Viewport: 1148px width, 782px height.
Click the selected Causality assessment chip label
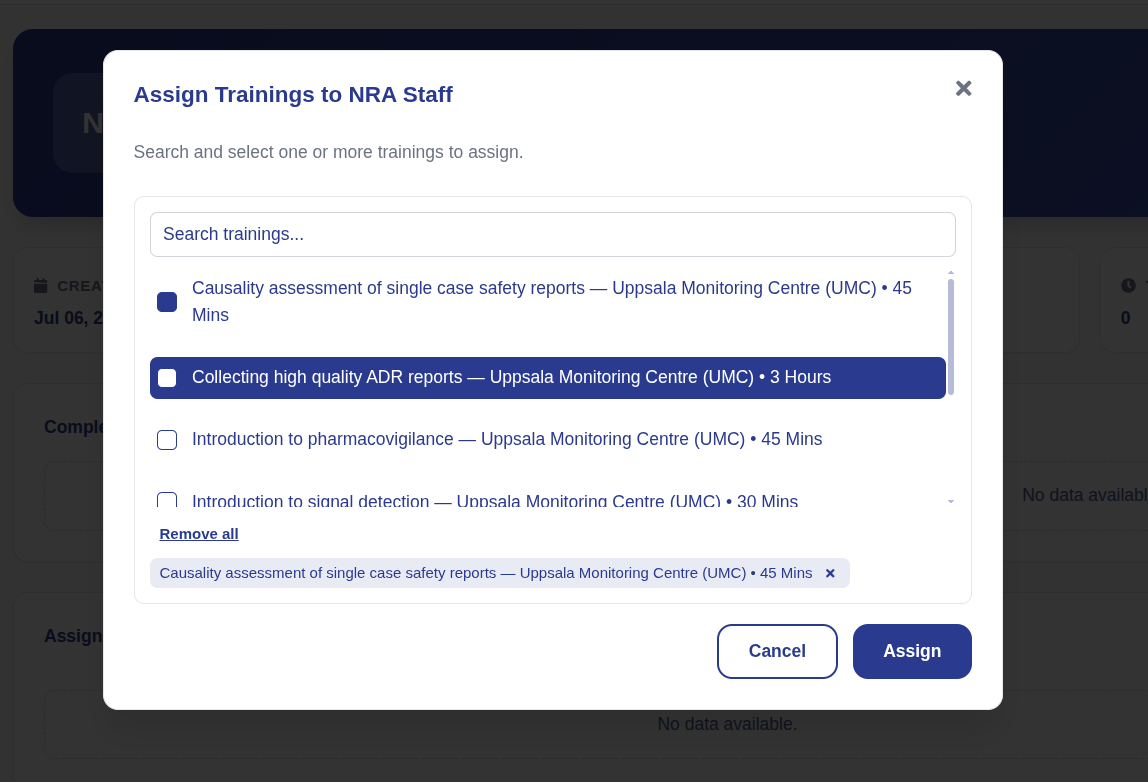click(x=486, y=573)
